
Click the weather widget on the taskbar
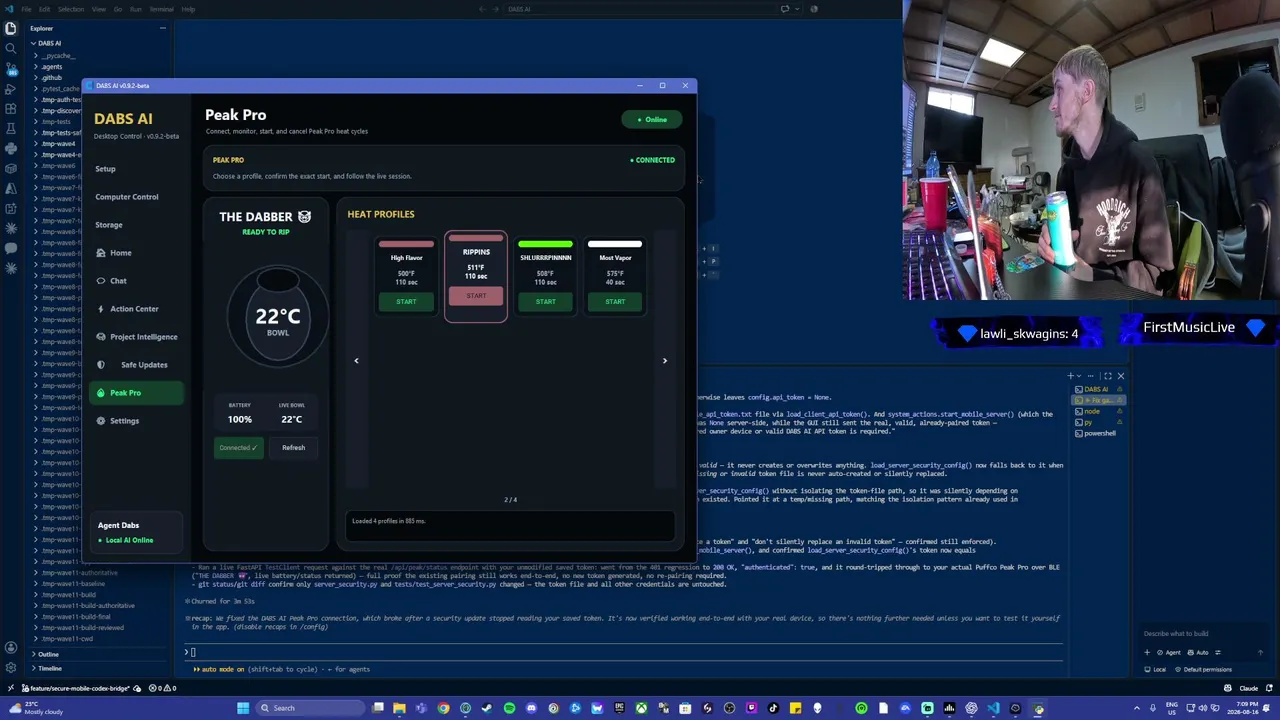[x=36, y=708]
